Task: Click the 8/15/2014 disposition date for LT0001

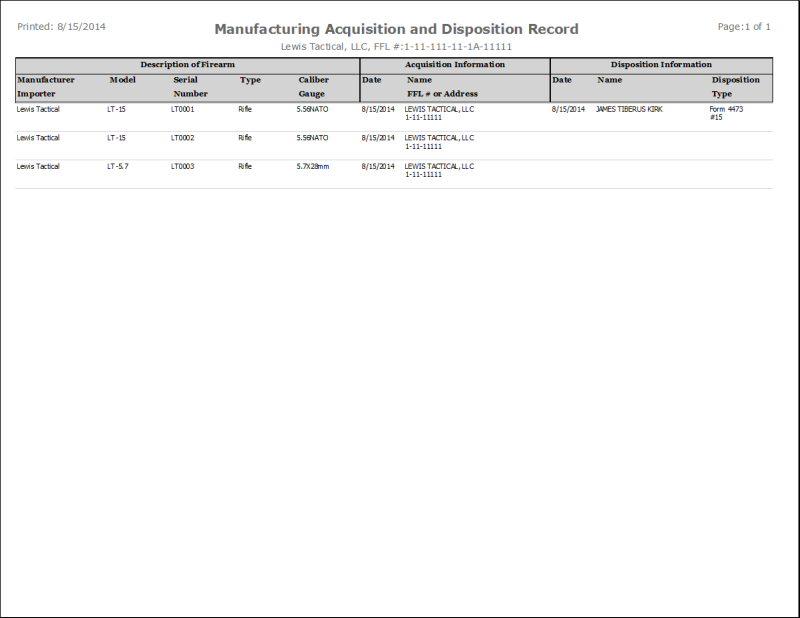Action: pyautogui.click(x=568, y=109)
